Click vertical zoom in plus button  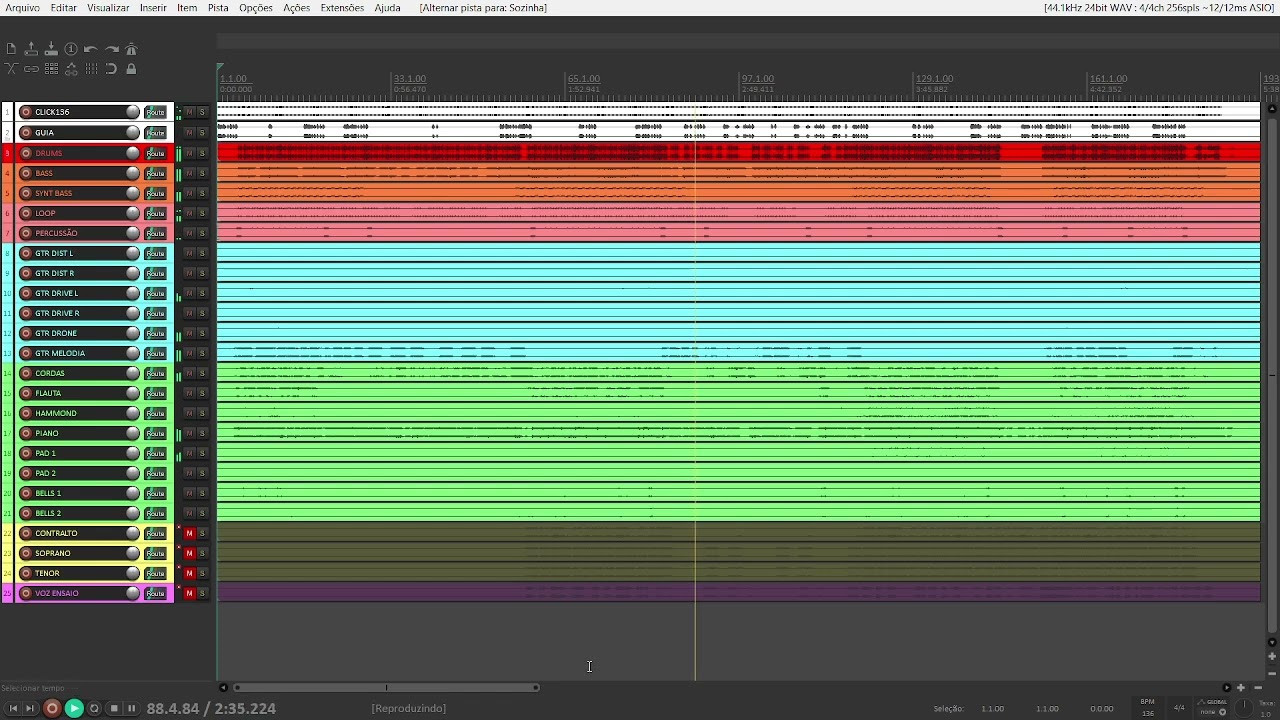point(1272,656)
